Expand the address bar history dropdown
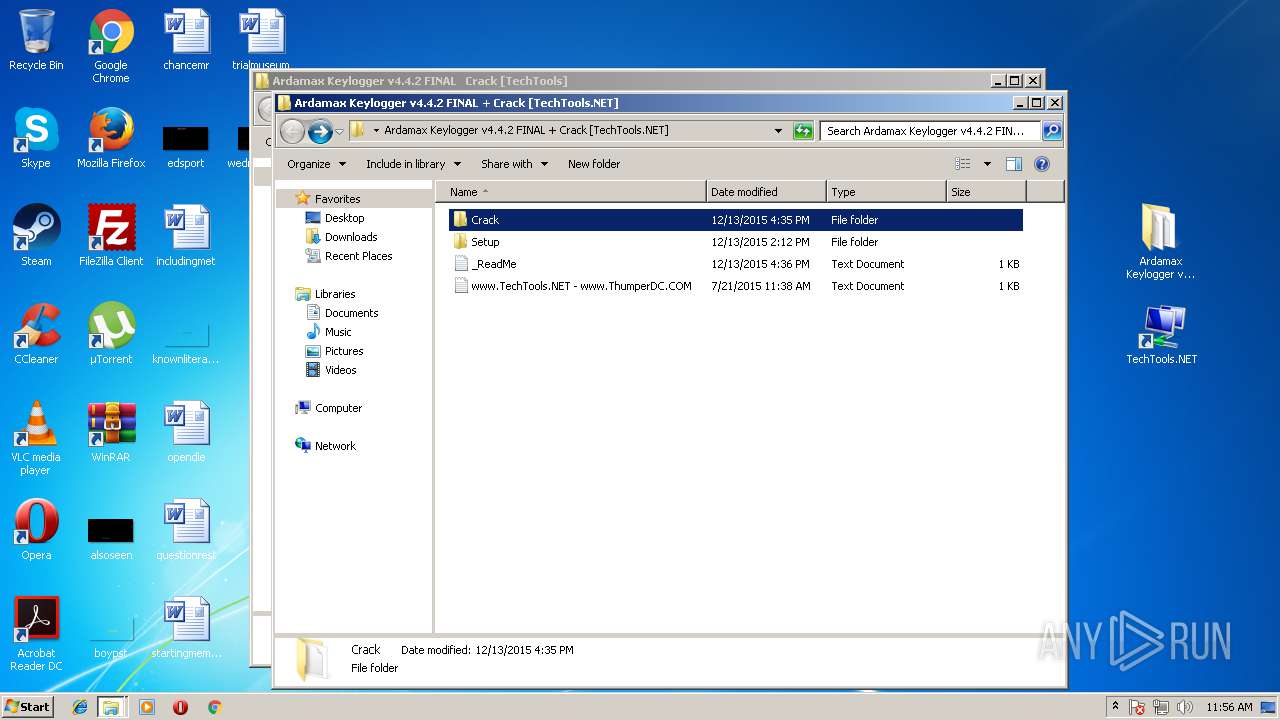The height and width of the screenshot is (720, 1280). coord(778,131)
